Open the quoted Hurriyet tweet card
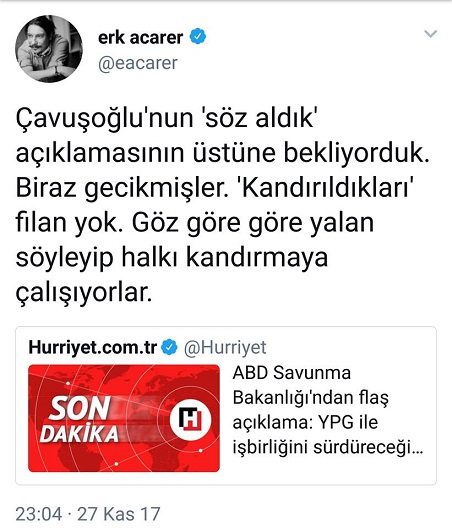This screenshot has height=528, width=452. (x=226, y=406)
